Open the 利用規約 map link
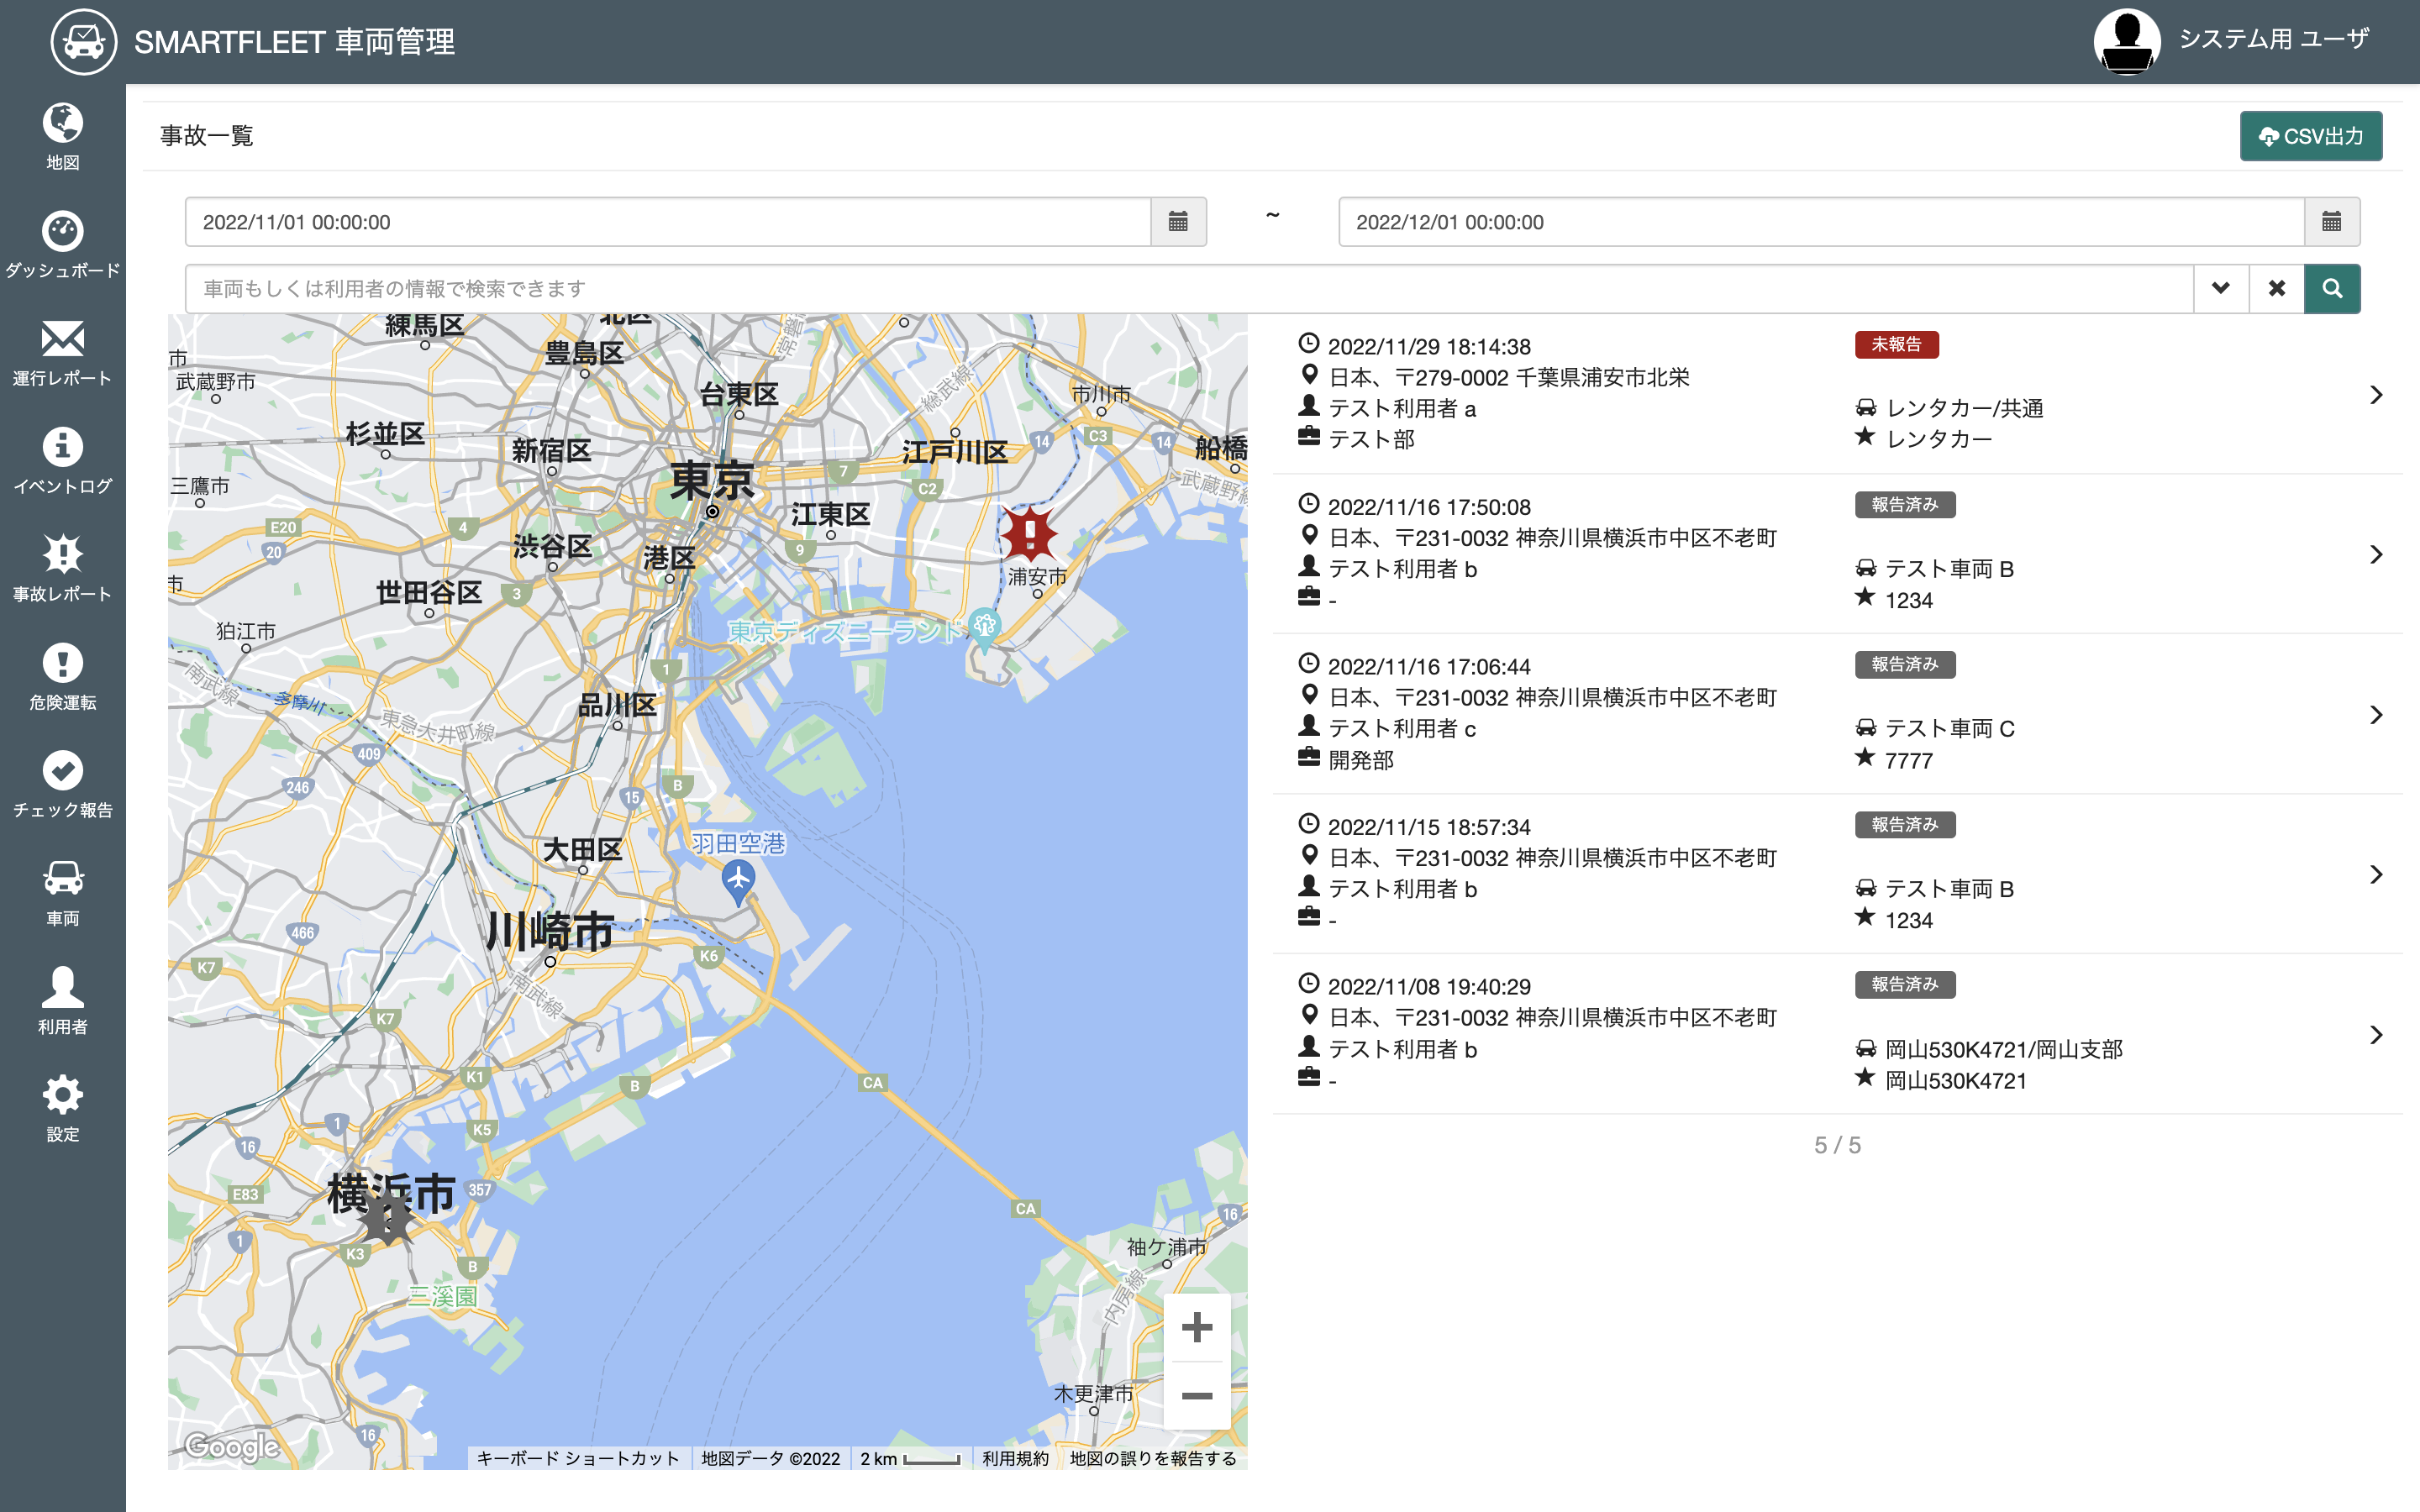2420x1512 pixels. (x=1015, y=1458)
